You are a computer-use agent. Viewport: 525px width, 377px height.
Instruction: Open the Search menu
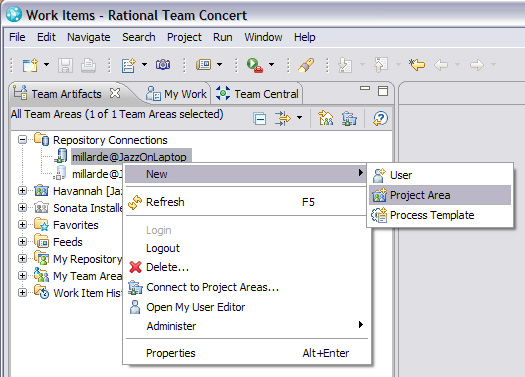coord(139,37)
